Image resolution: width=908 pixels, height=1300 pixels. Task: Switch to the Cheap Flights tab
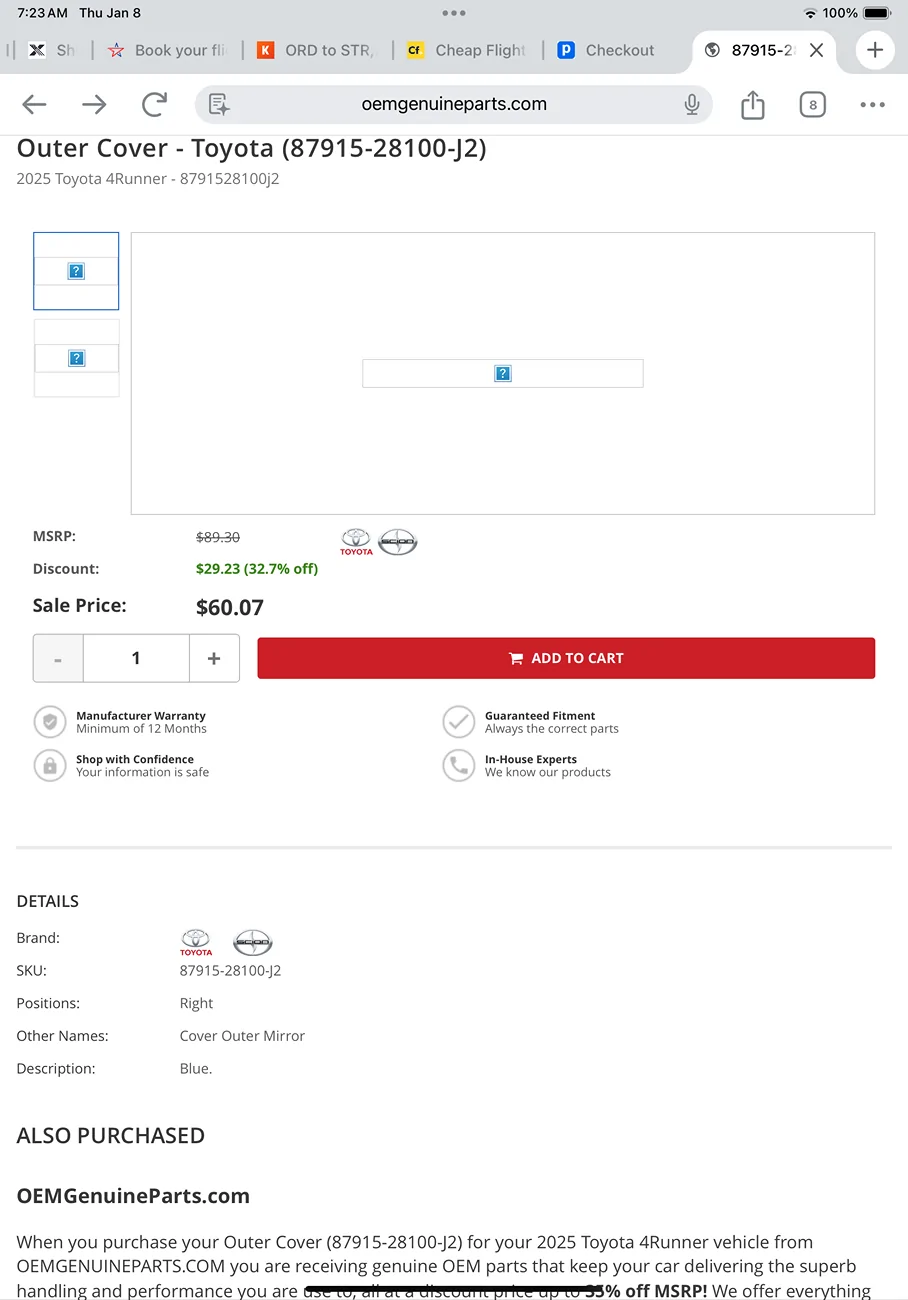[x=467, y=50]
